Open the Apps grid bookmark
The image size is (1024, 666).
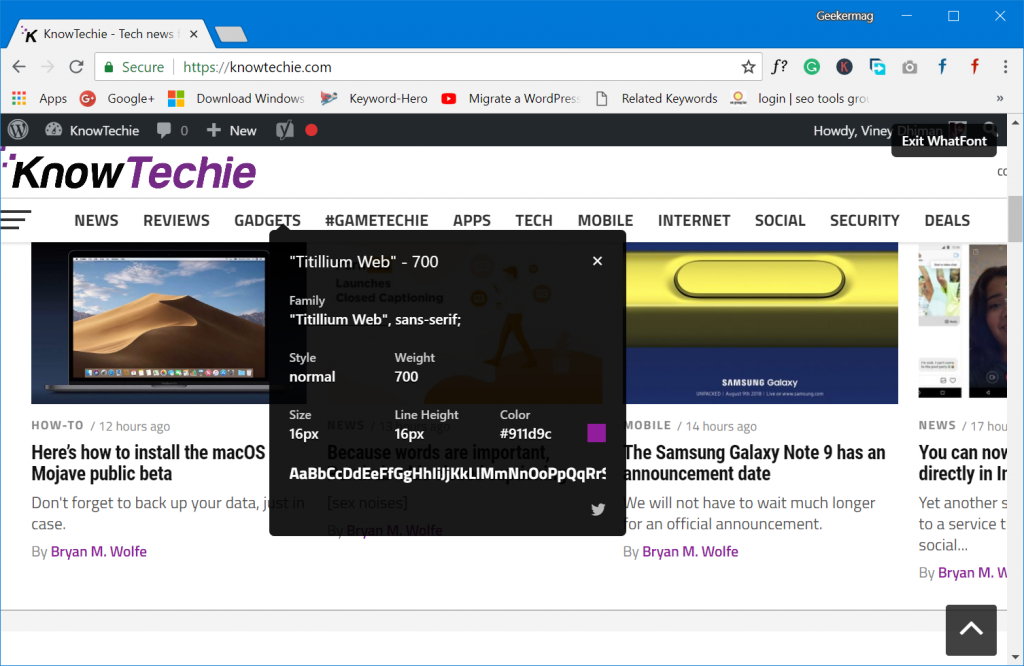click(39, 99)
